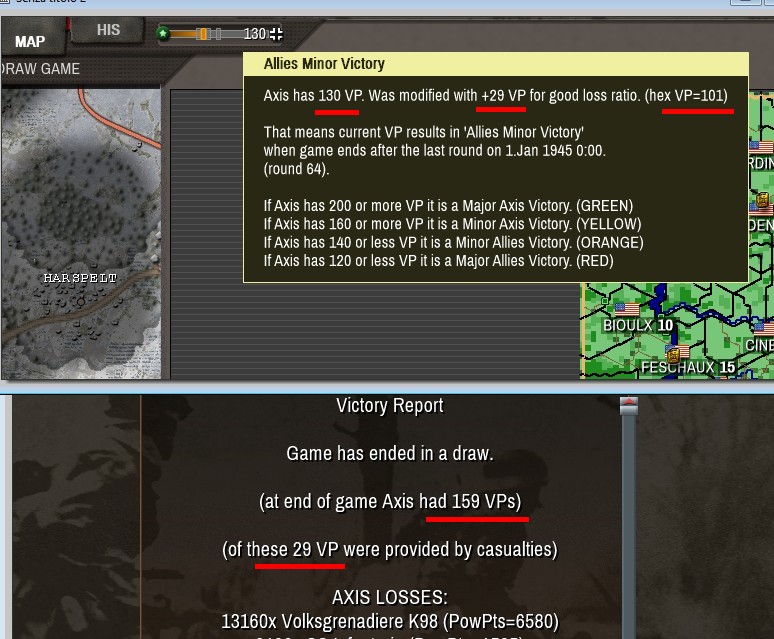Click the green star Allies icon
The image size is (774, 639).
tap(163, 34)
